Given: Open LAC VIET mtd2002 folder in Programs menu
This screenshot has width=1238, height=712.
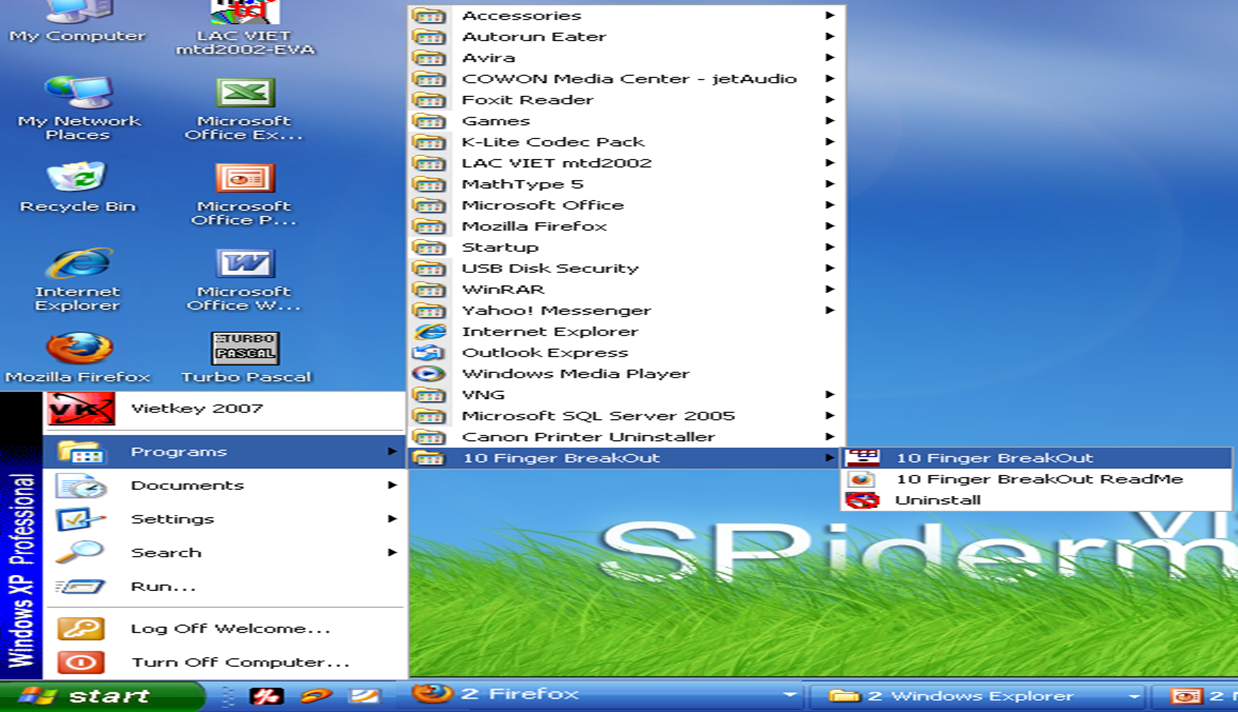Looking at the screenshot, I should point(626,163).
